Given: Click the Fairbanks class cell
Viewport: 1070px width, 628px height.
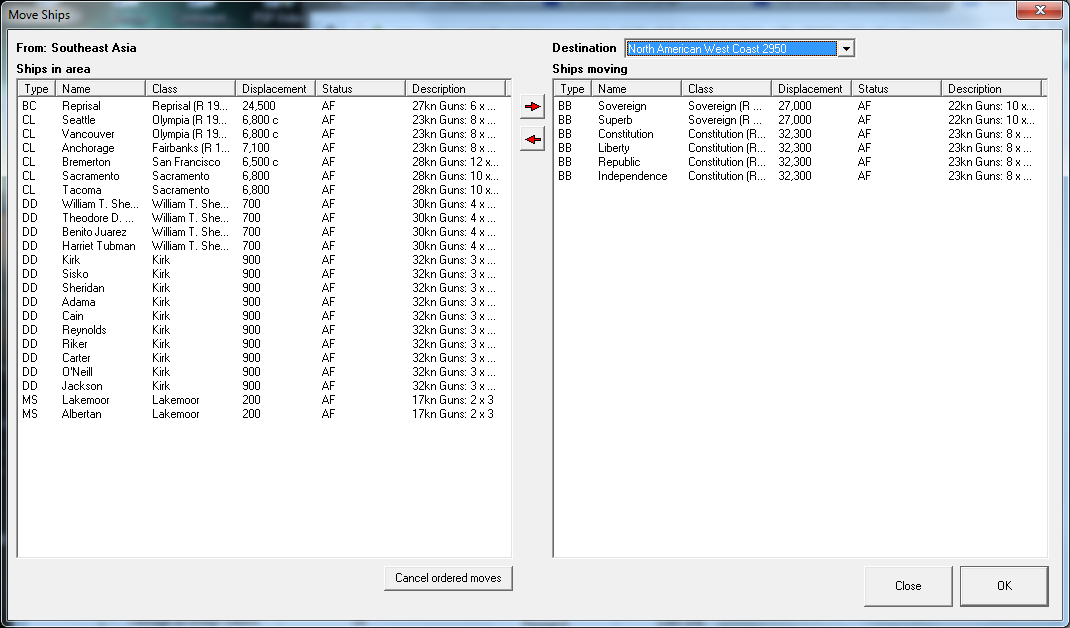Looking at the screenshot, I should pos(190,148).
